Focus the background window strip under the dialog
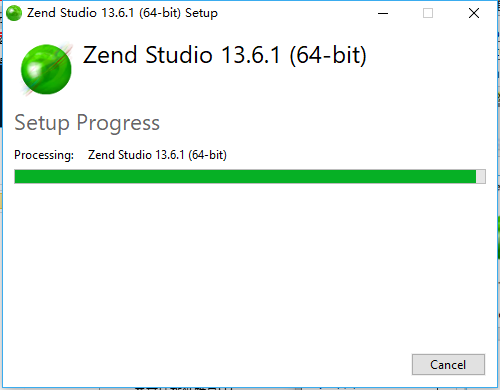The width and height of the screenshot is (500, 390). [x=250, y=388]
